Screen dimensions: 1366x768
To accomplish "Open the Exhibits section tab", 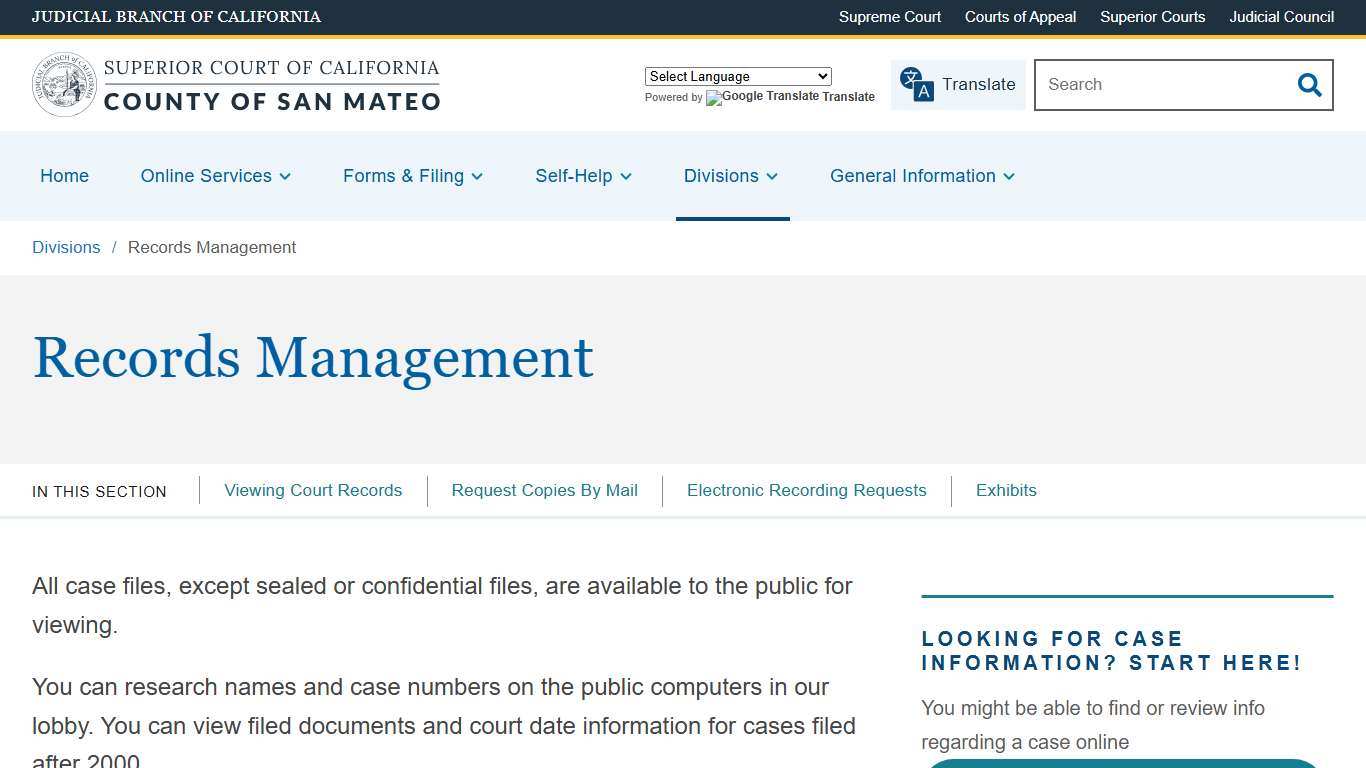I will click(1006, 490).
